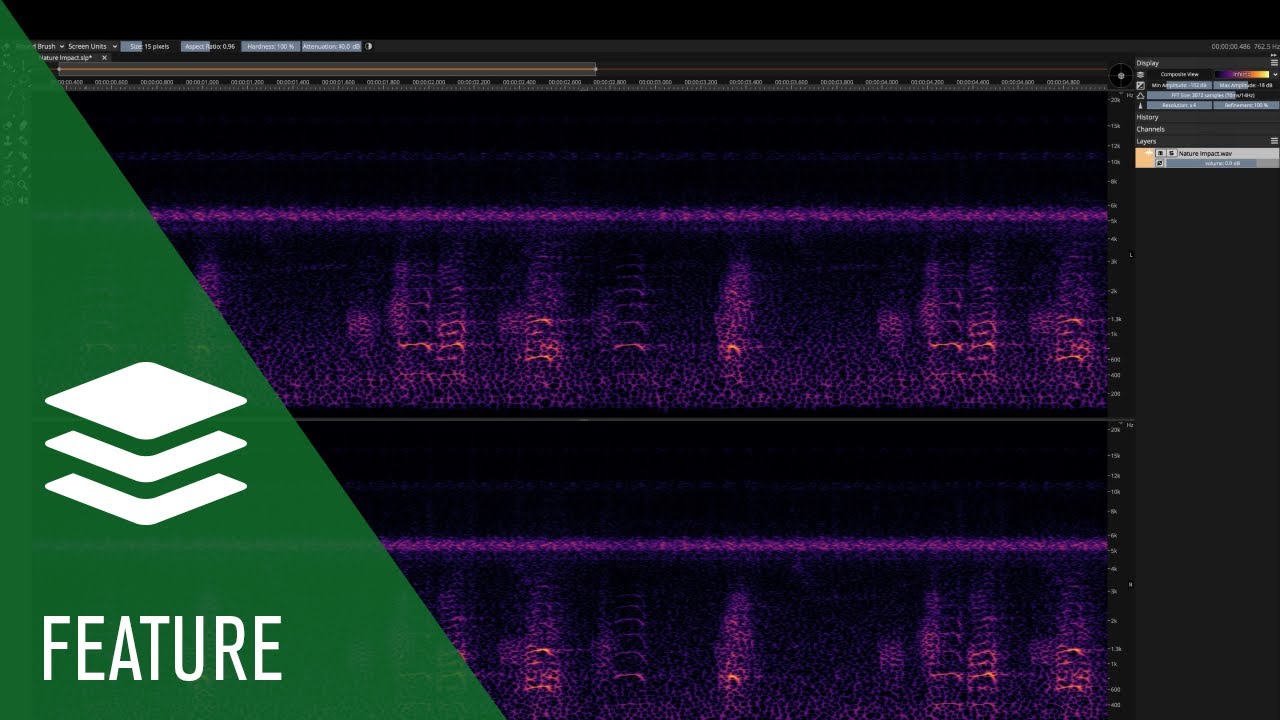Close the Nature Impact.slp tab

pos(104,58)
